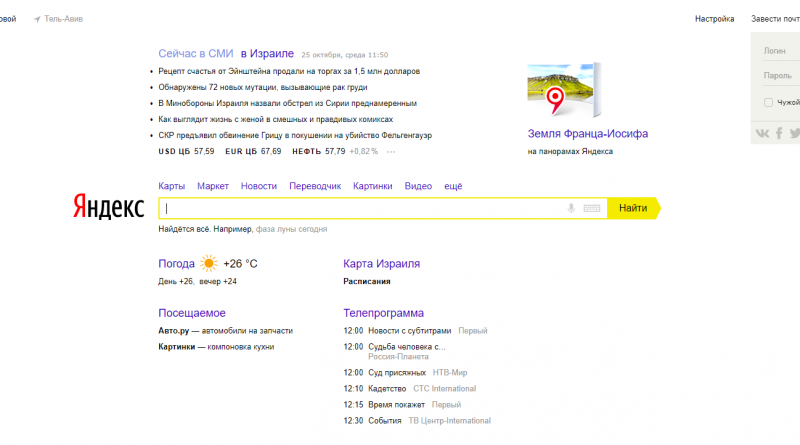Open the Минобороны Израиля news headline
Screen dimensions: 800x445
pos(287,103)
